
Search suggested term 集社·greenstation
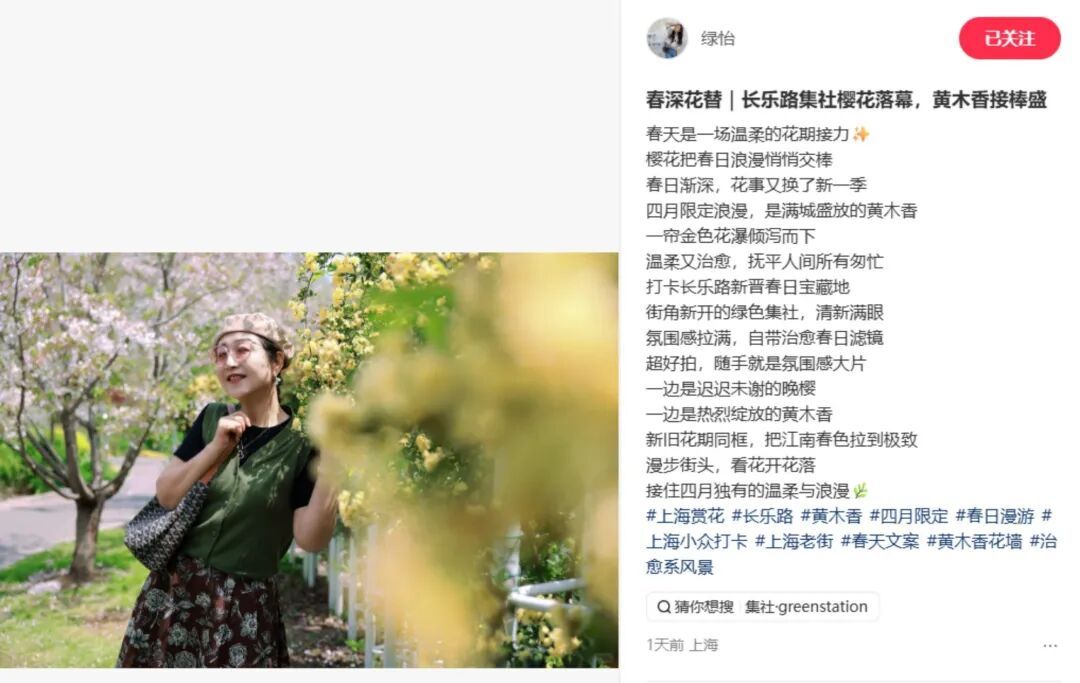tap(807, 607)
